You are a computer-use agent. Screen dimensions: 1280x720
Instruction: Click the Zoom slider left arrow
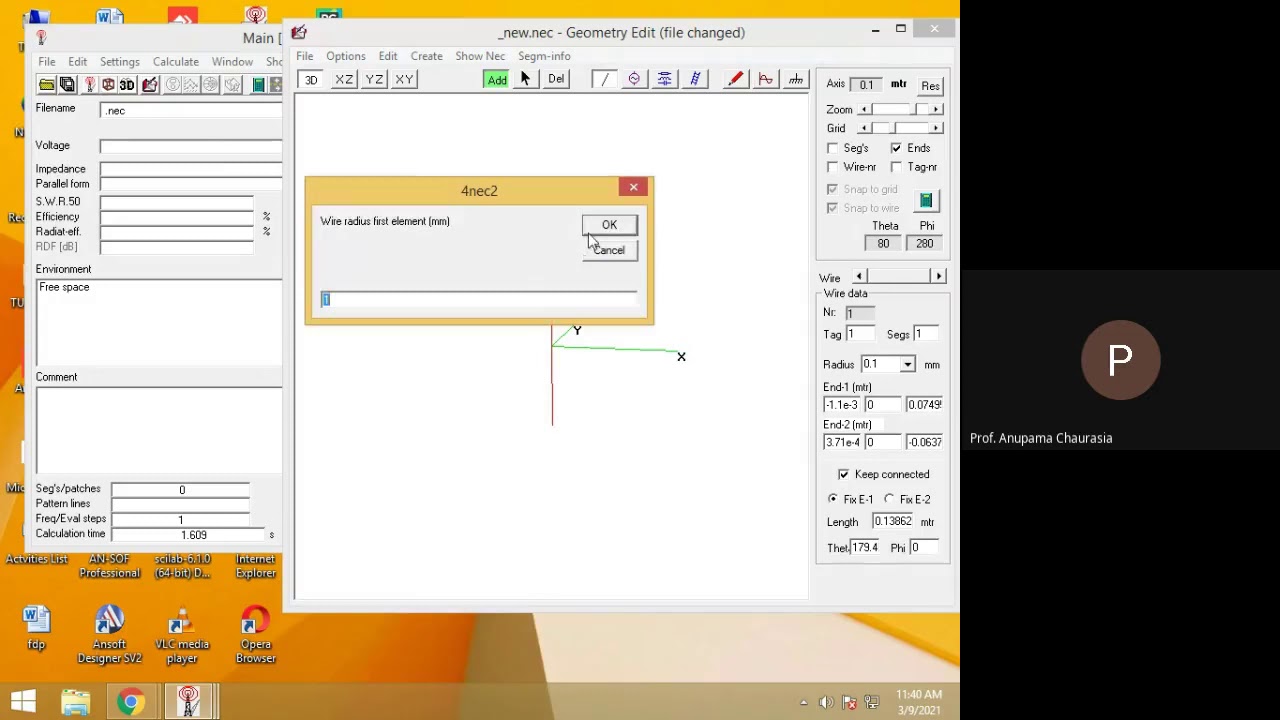tap(864, 109)
